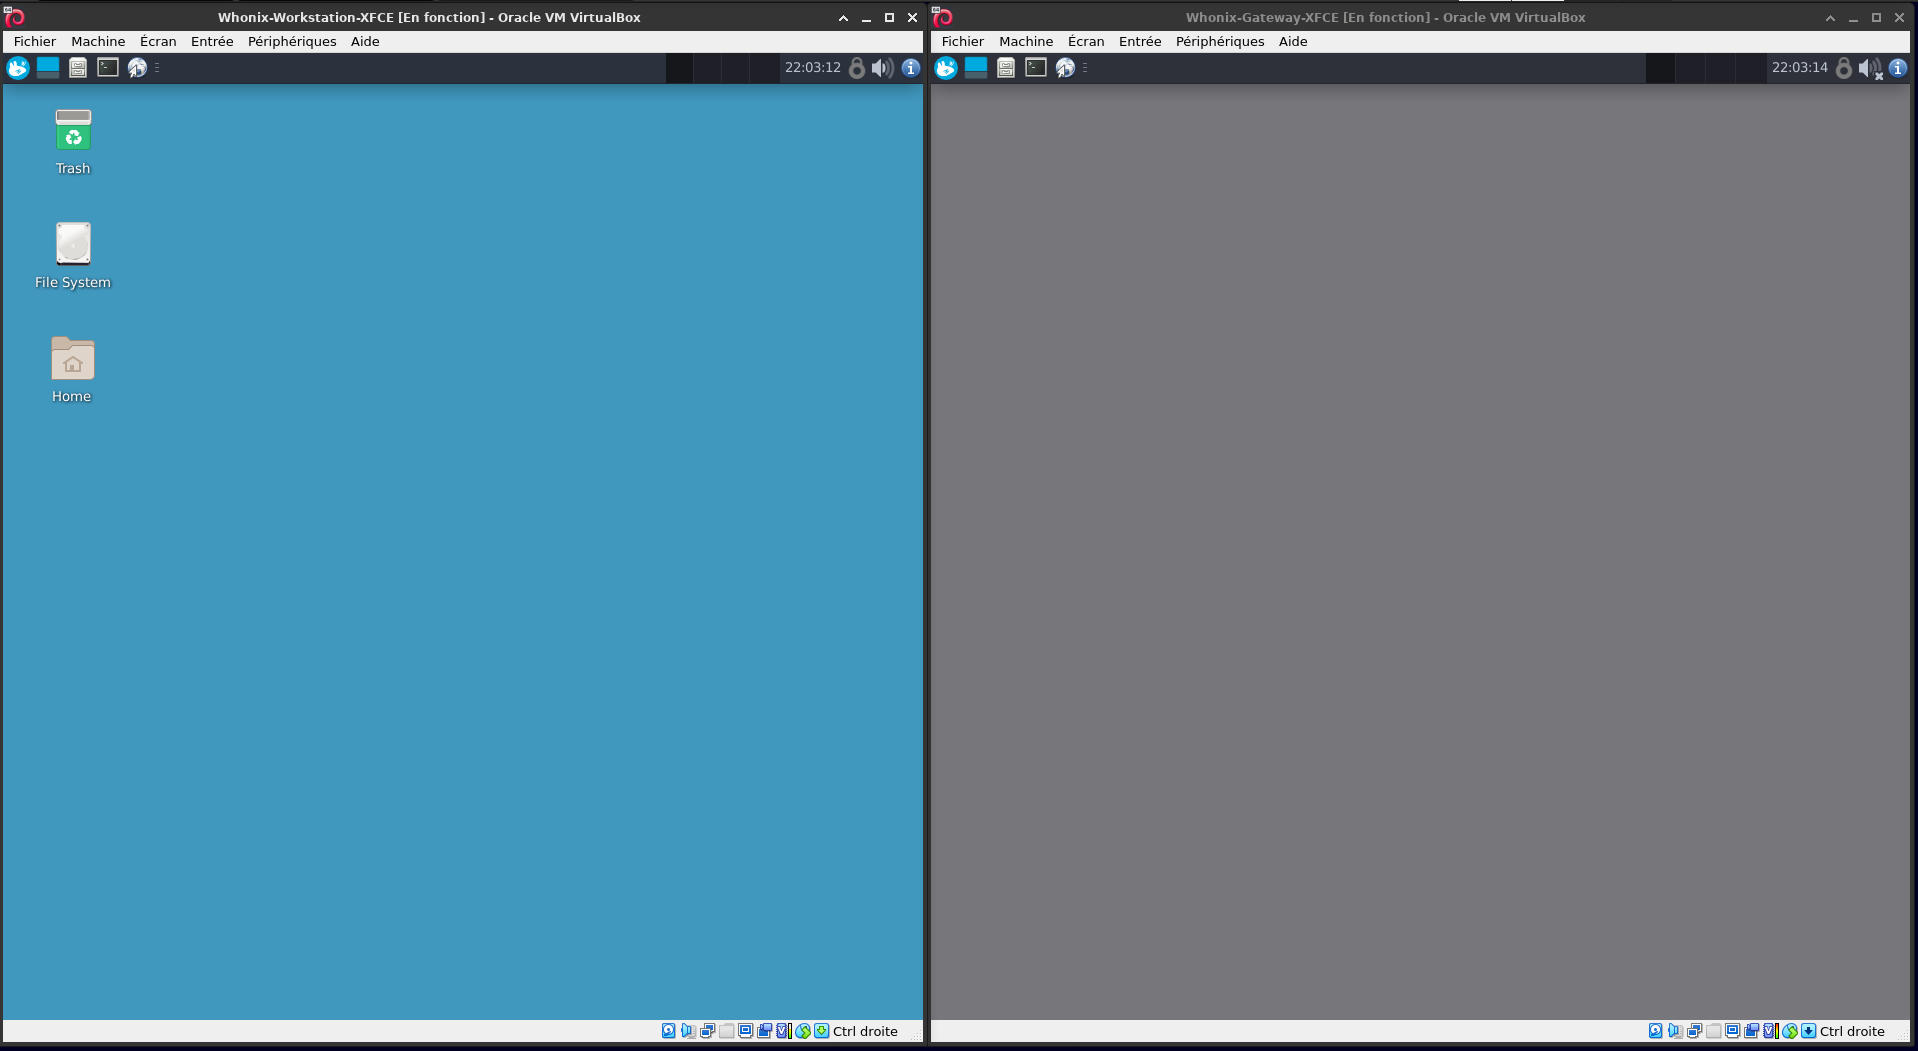The image size is (1918, 1051).
Task: Click network adapters icon in Gateway status bar
Action: pos(1694,1031)
